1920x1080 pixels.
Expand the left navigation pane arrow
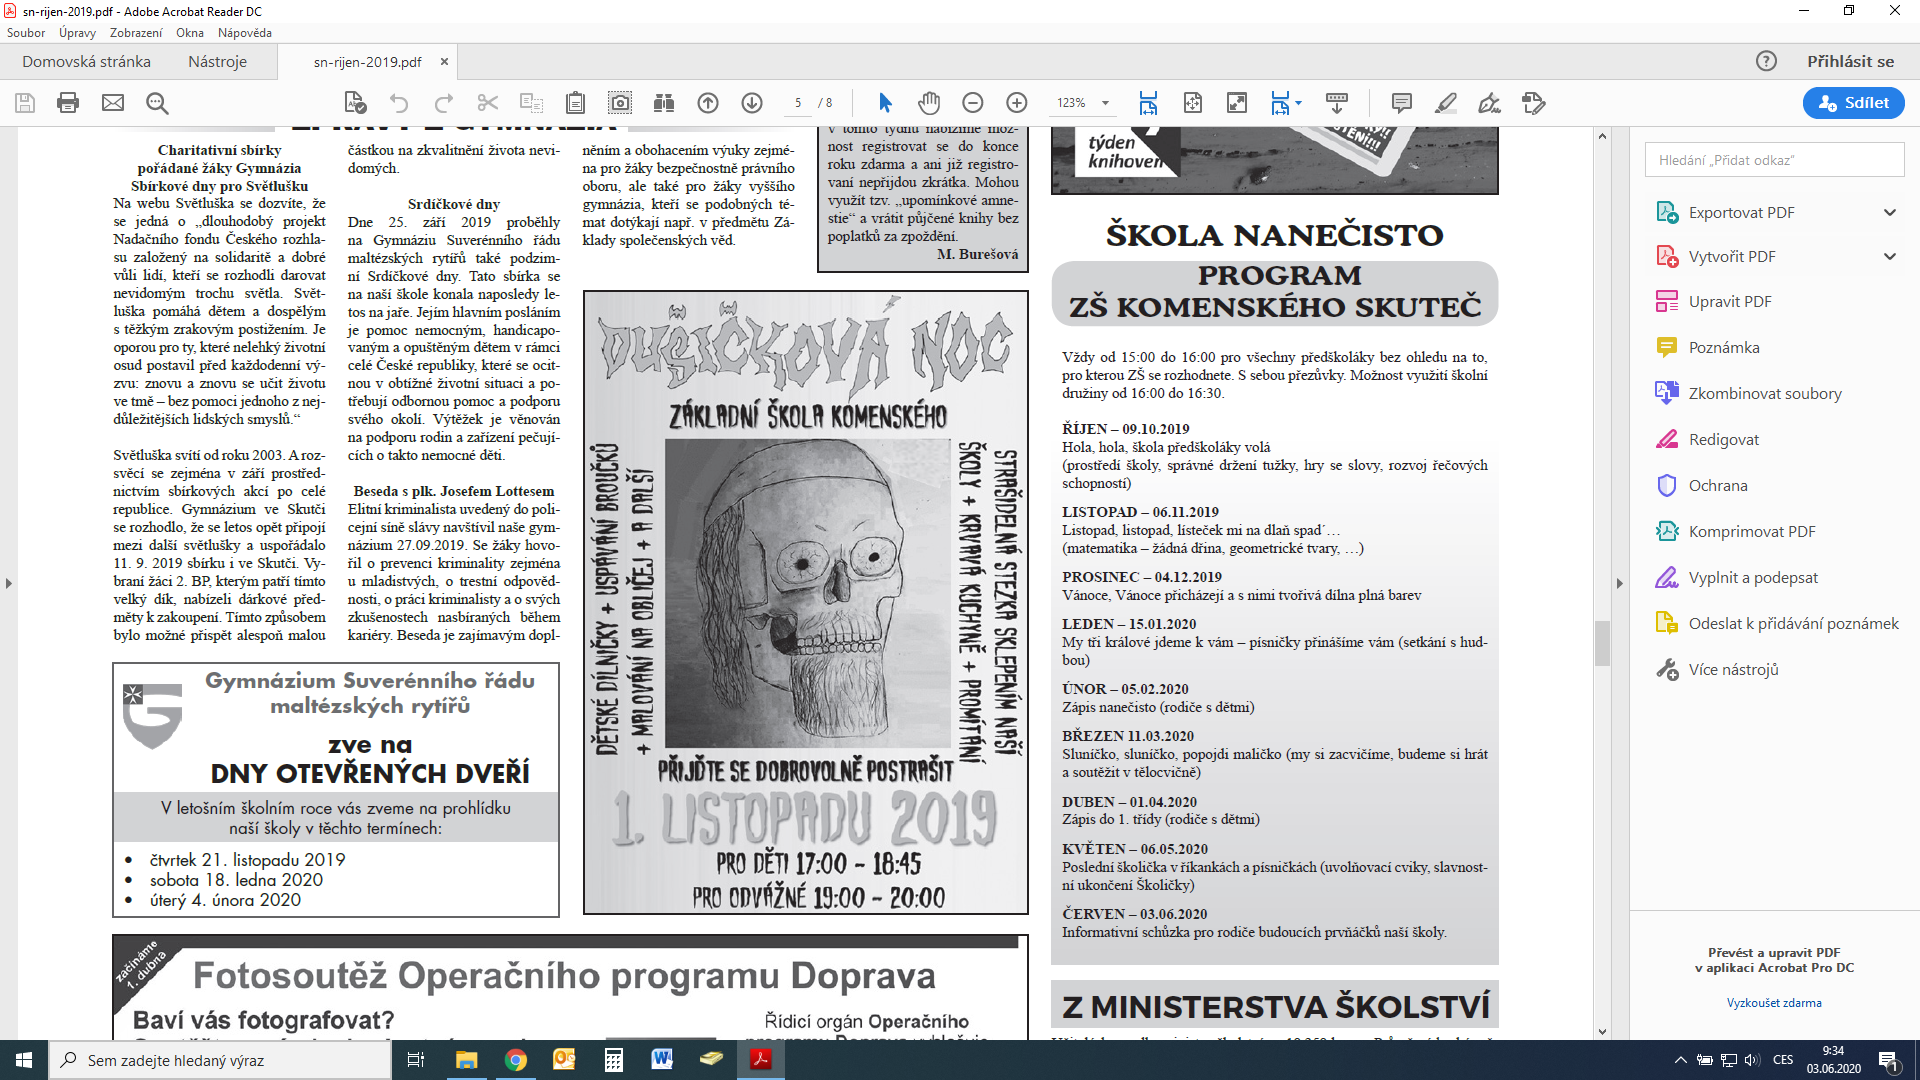coord(8,583)
